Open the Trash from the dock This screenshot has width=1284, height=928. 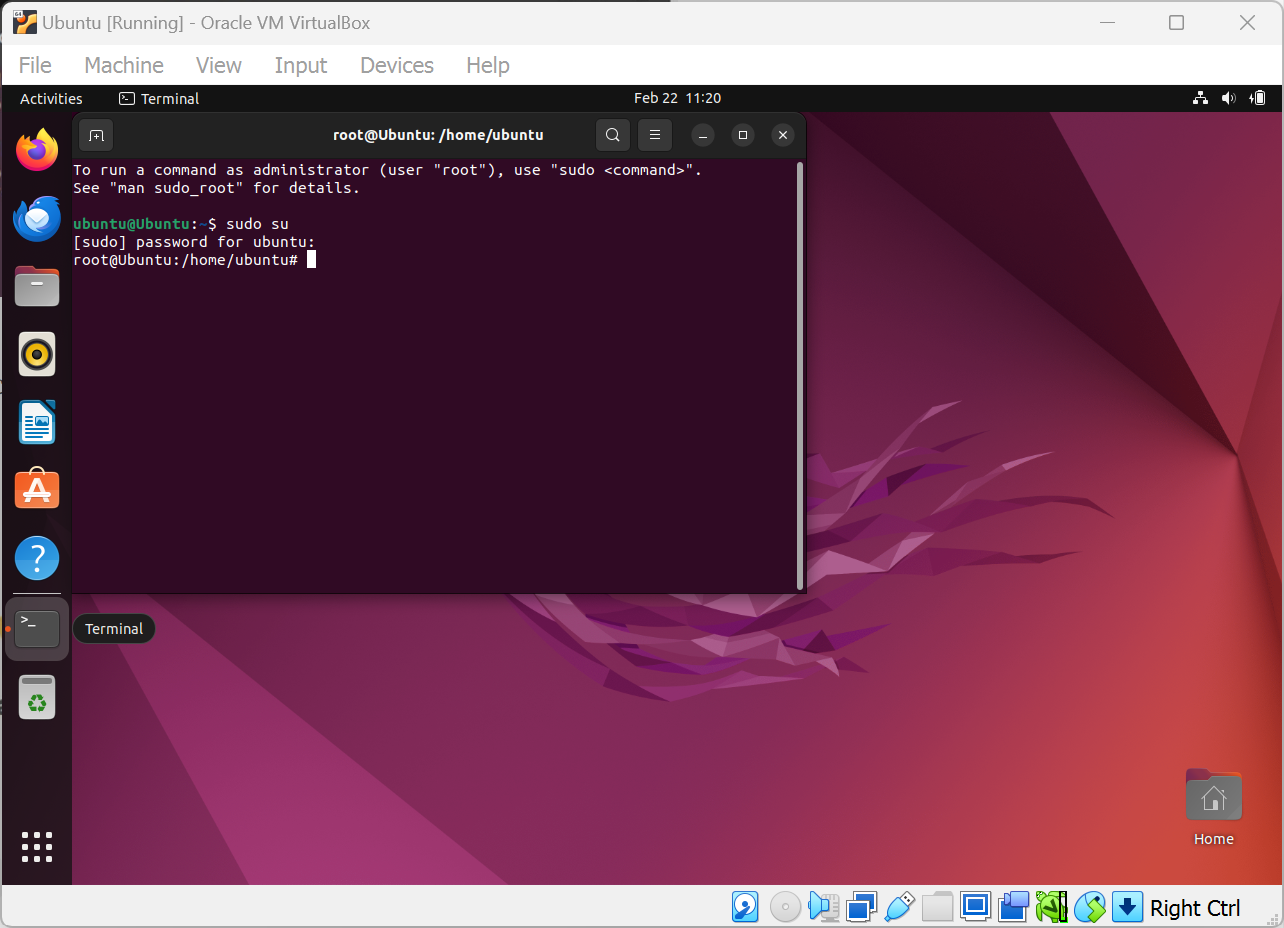click(37, 697)
